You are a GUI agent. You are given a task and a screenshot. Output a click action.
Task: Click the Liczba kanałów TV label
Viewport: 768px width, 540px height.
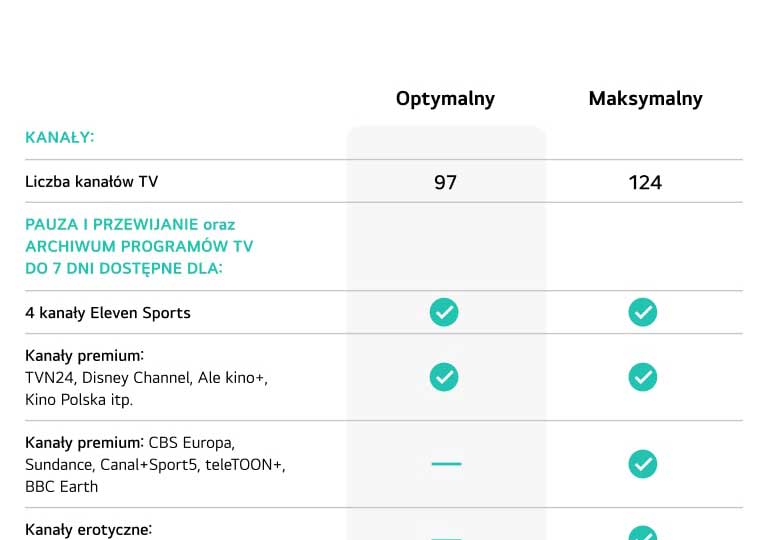click(92, 182)
